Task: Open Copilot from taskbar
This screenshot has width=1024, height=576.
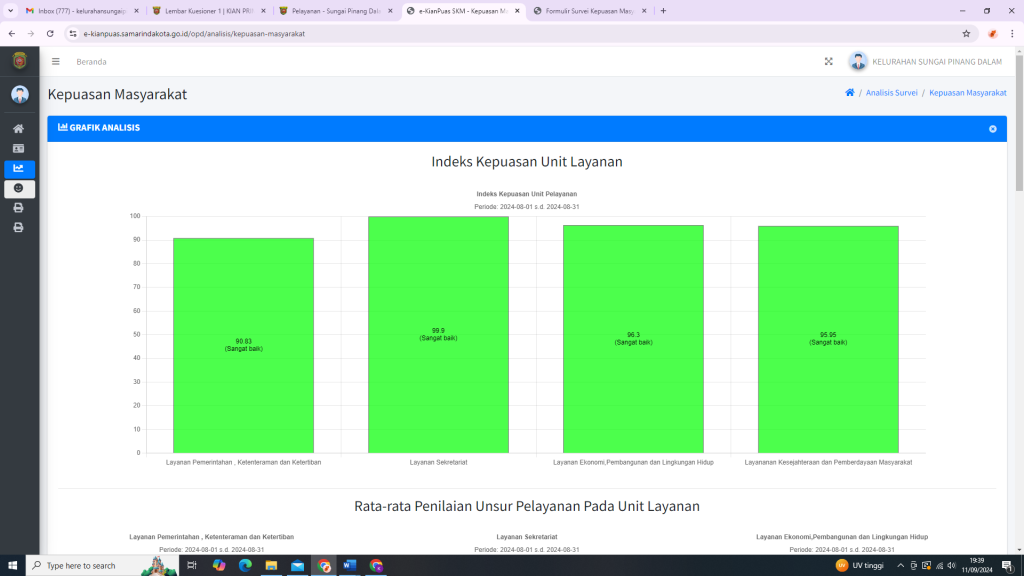Action: click(219, 566)
